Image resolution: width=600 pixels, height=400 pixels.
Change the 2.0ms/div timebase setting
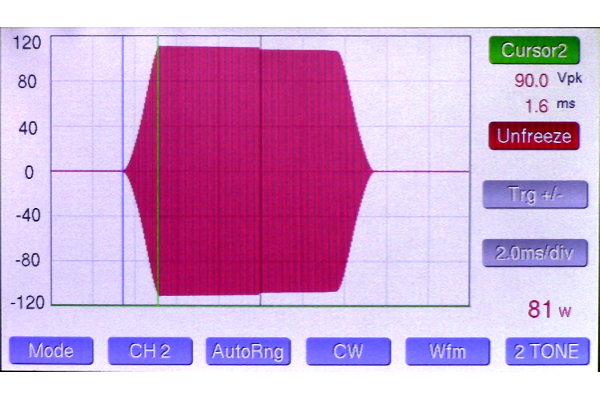(x=535, y=253)
